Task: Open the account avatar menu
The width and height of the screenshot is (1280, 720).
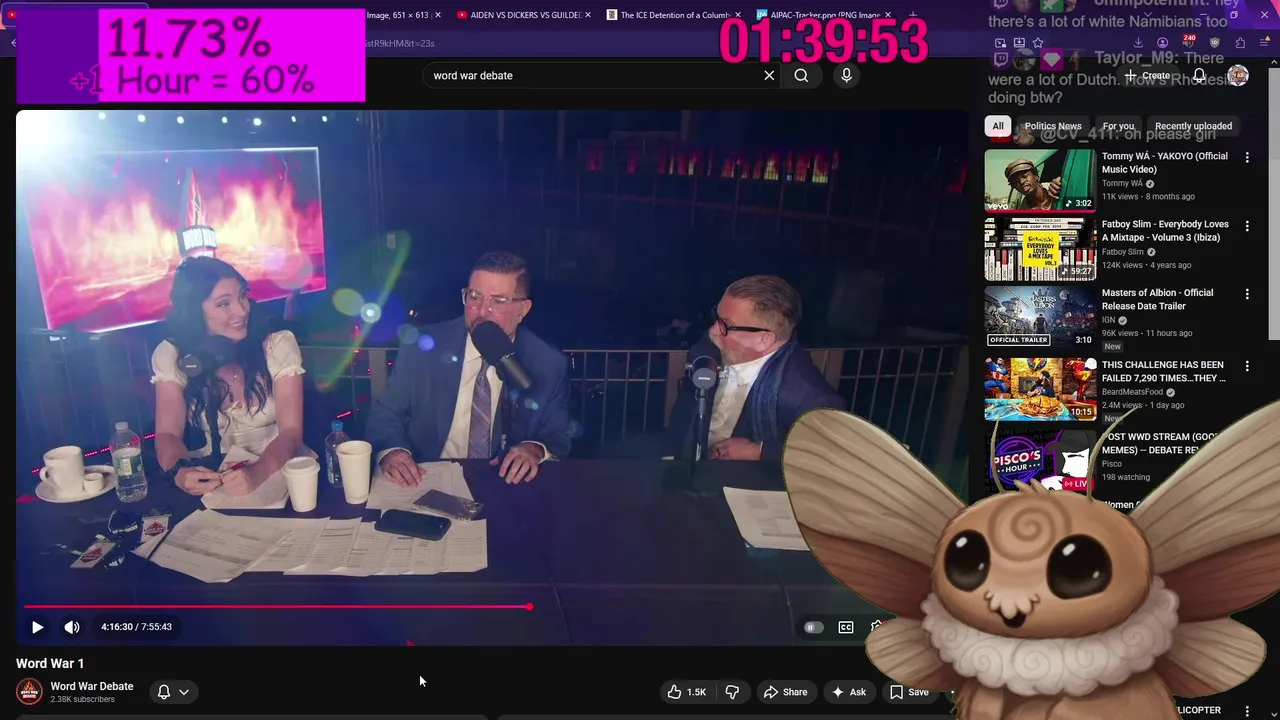Action: [1238, 75]
